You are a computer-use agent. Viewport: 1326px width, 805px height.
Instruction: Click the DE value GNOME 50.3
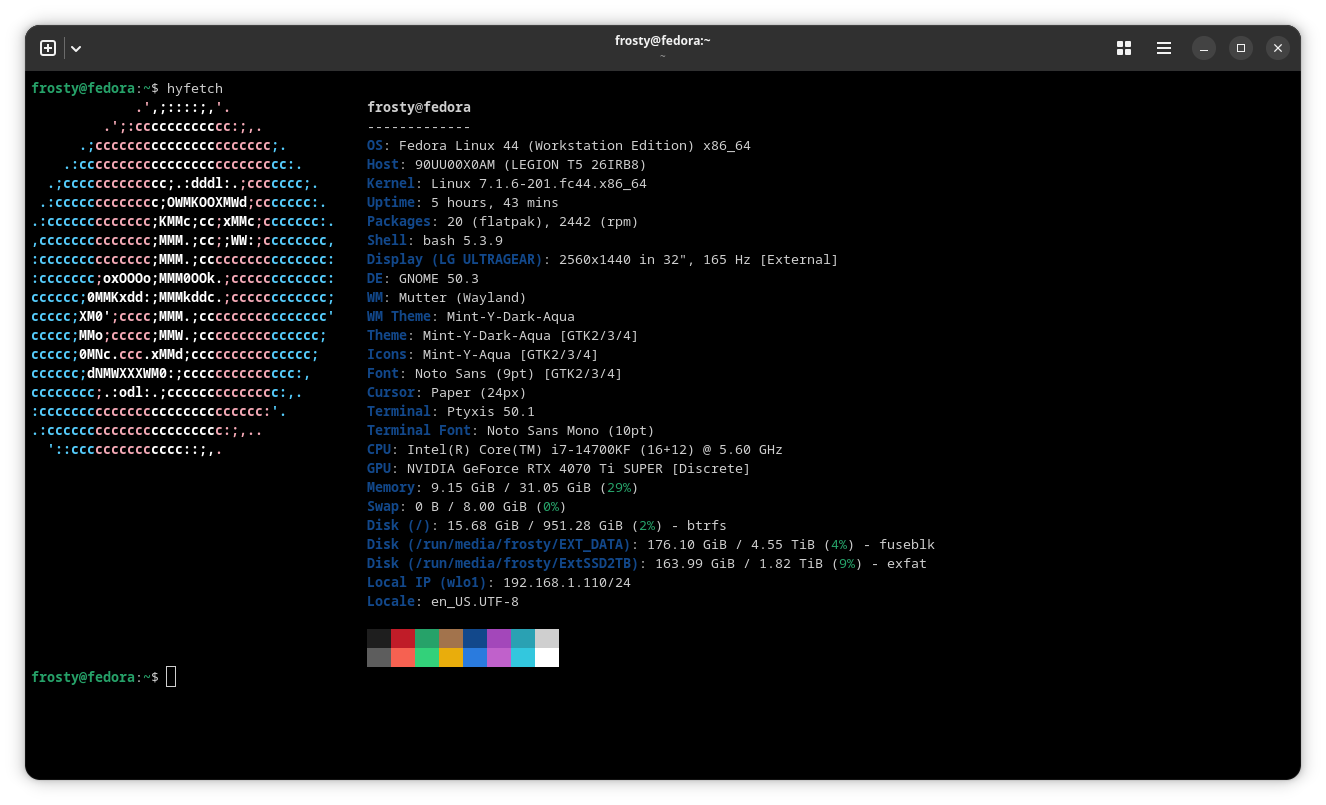pyautogui.click(x=439, y=278)
